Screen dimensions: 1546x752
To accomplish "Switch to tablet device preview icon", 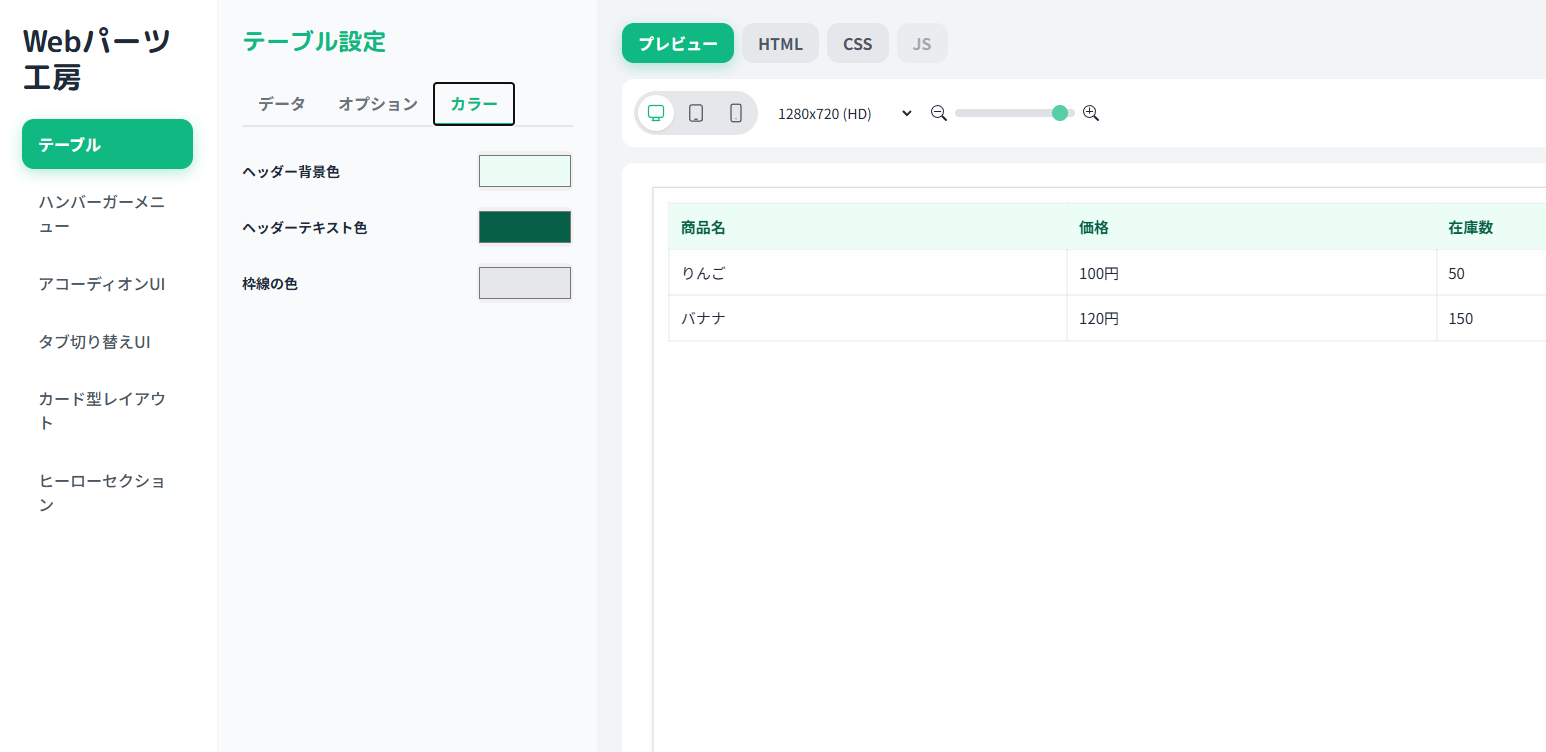I will [x=696, y=113].
